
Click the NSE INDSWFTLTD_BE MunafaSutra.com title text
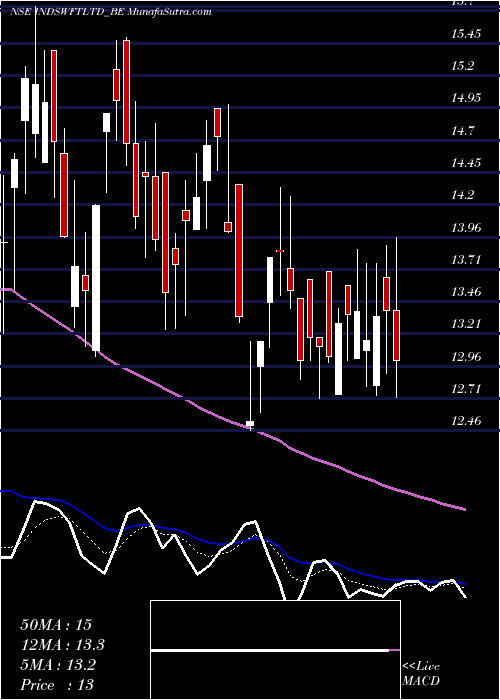point(111,12)
